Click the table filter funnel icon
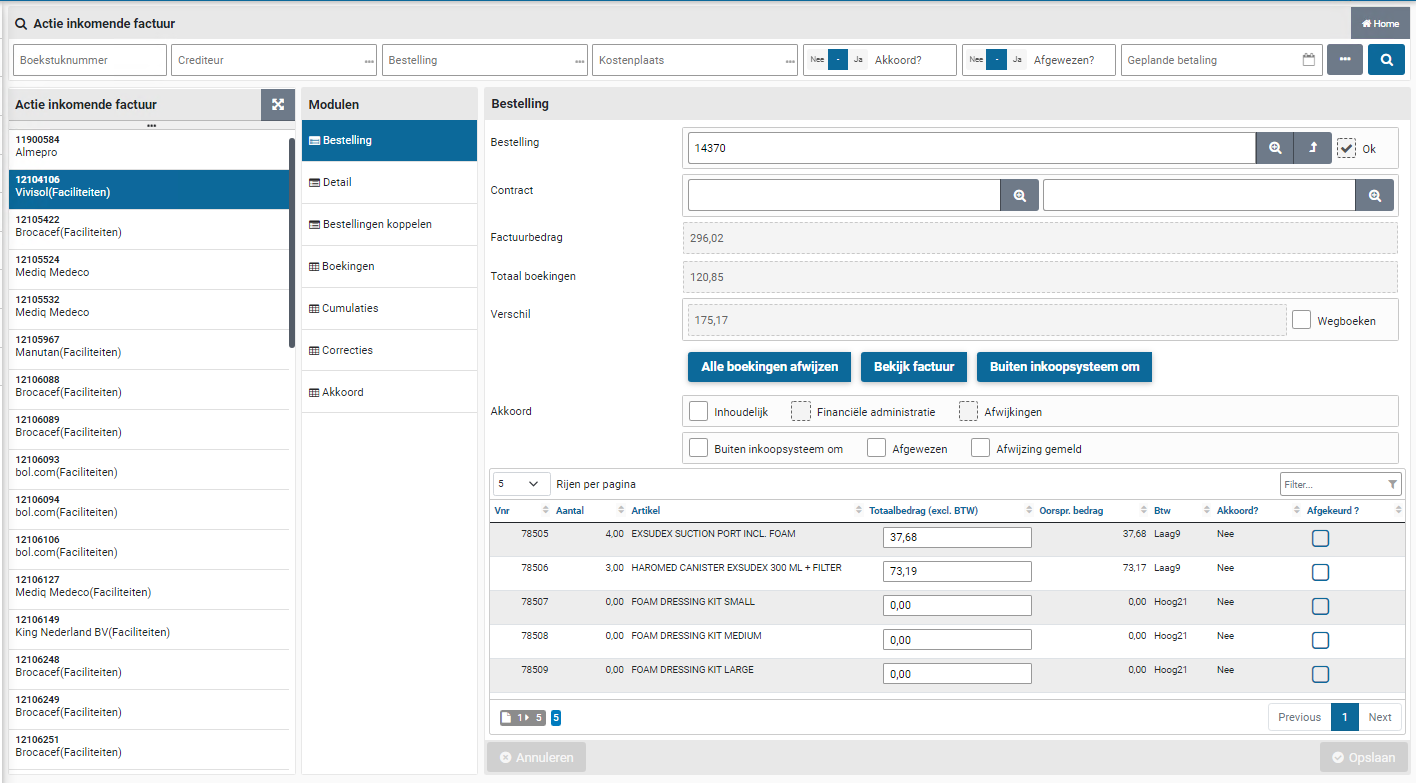This screenshot has width=1416, height=783. pos(1393,485)
